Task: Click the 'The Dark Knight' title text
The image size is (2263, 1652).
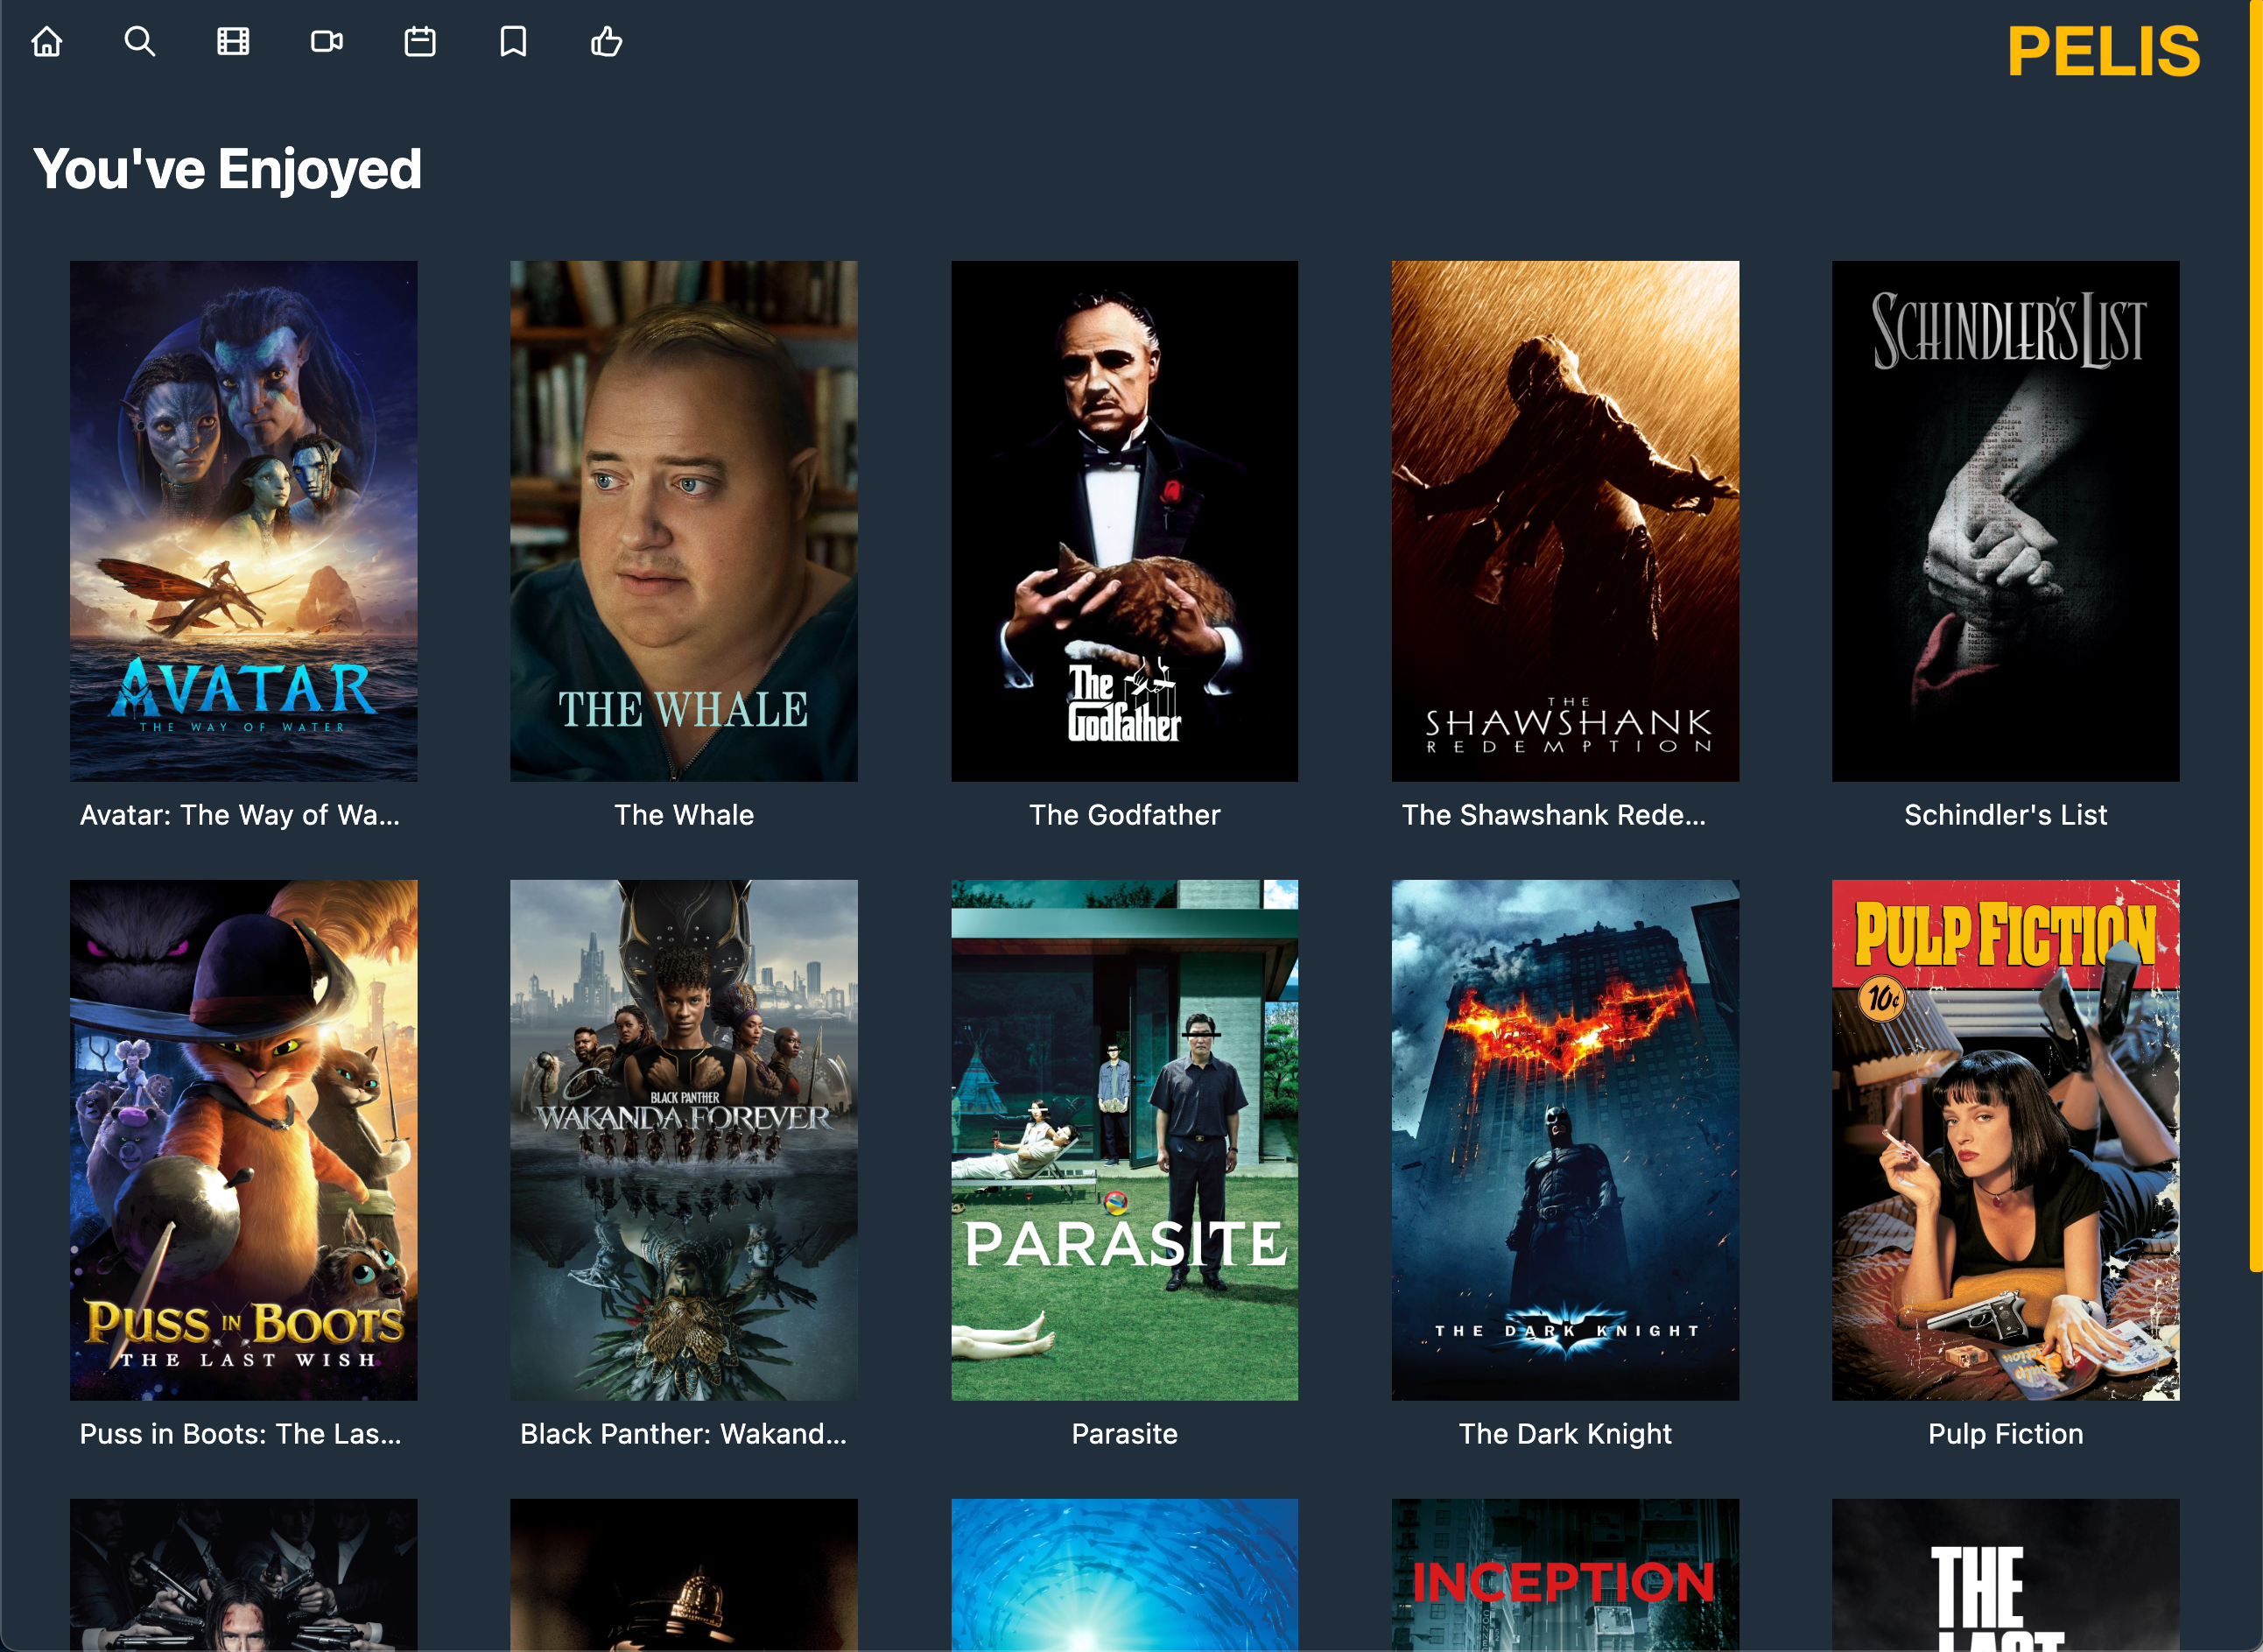Action: pyautogui.click(x=1565, y=1434)
